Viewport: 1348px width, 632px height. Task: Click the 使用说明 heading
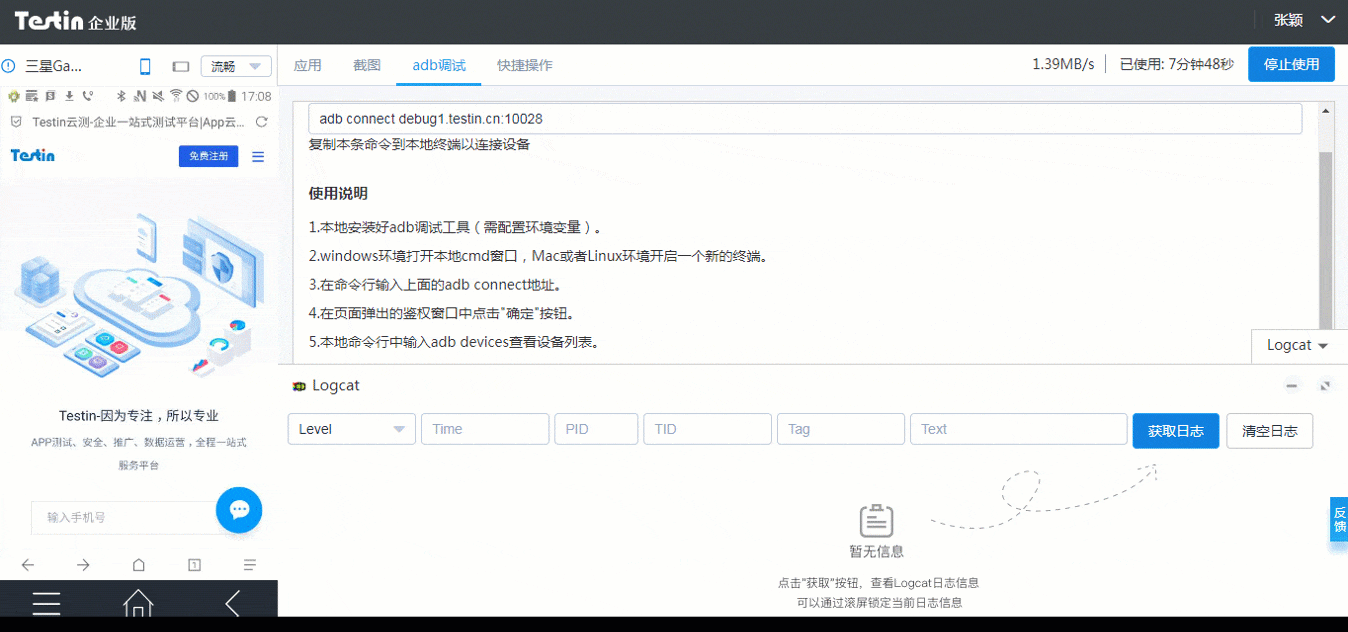338,193
